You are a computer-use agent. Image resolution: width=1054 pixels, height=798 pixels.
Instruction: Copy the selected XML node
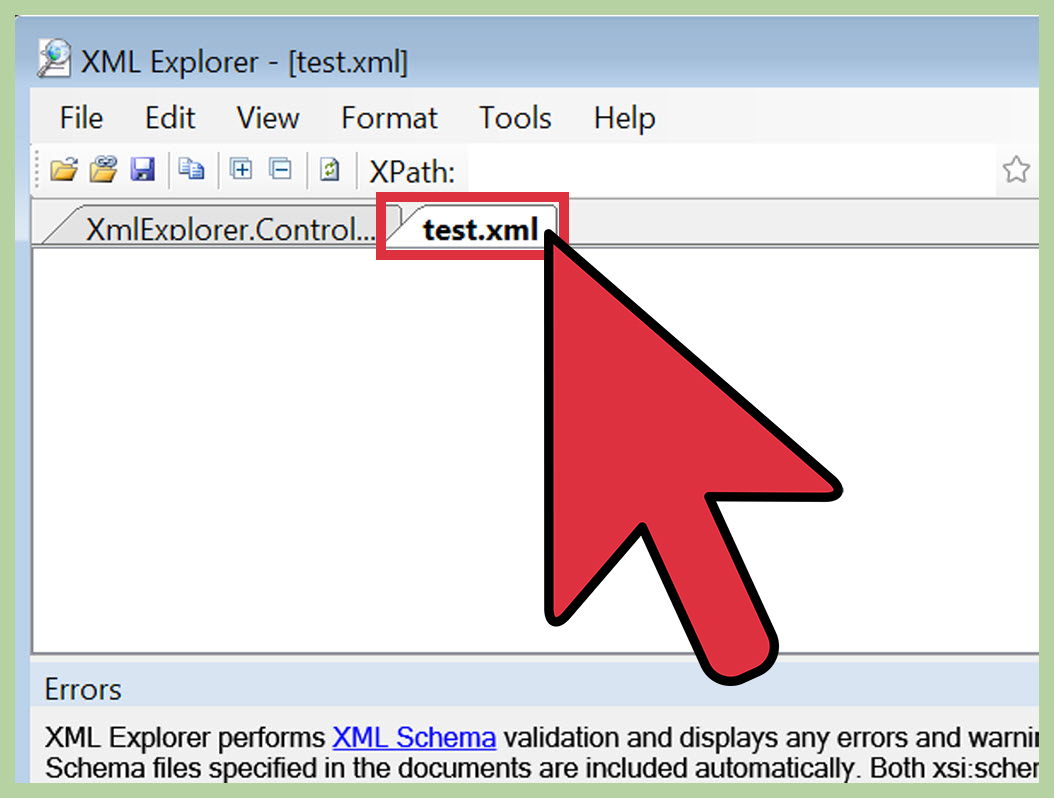click(x=191, y=170)
